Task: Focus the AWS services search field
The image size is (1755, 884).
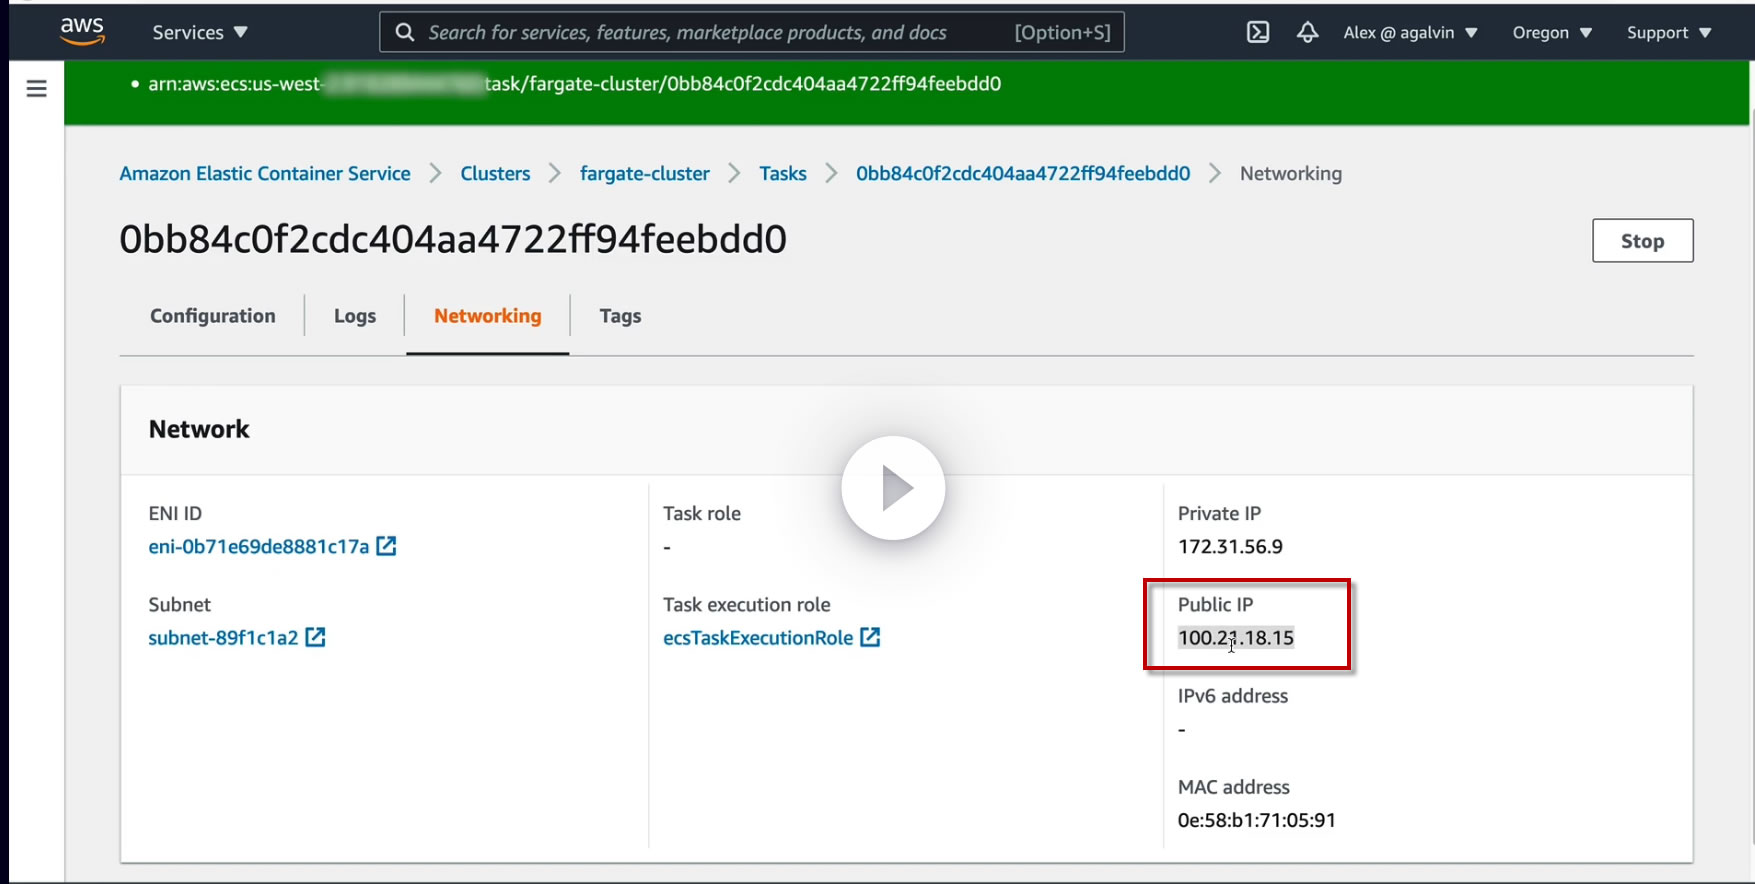Action: coord(752,32)
